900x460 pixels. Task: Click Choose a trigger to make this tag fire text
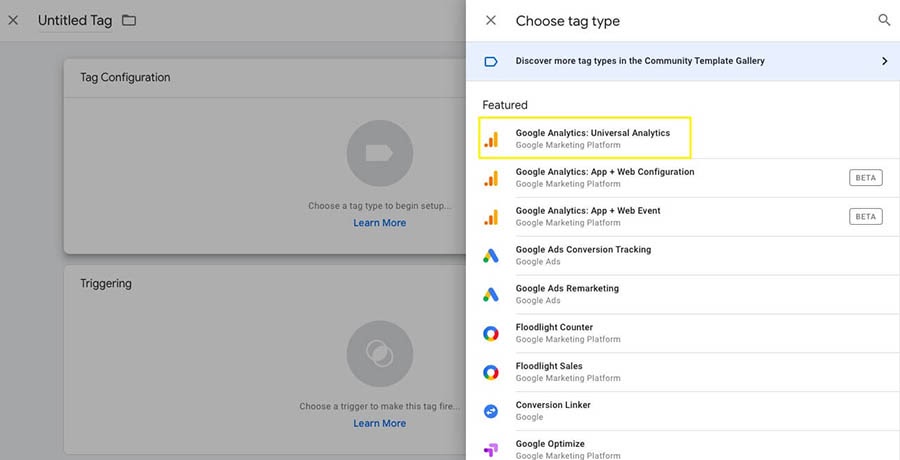379,406
